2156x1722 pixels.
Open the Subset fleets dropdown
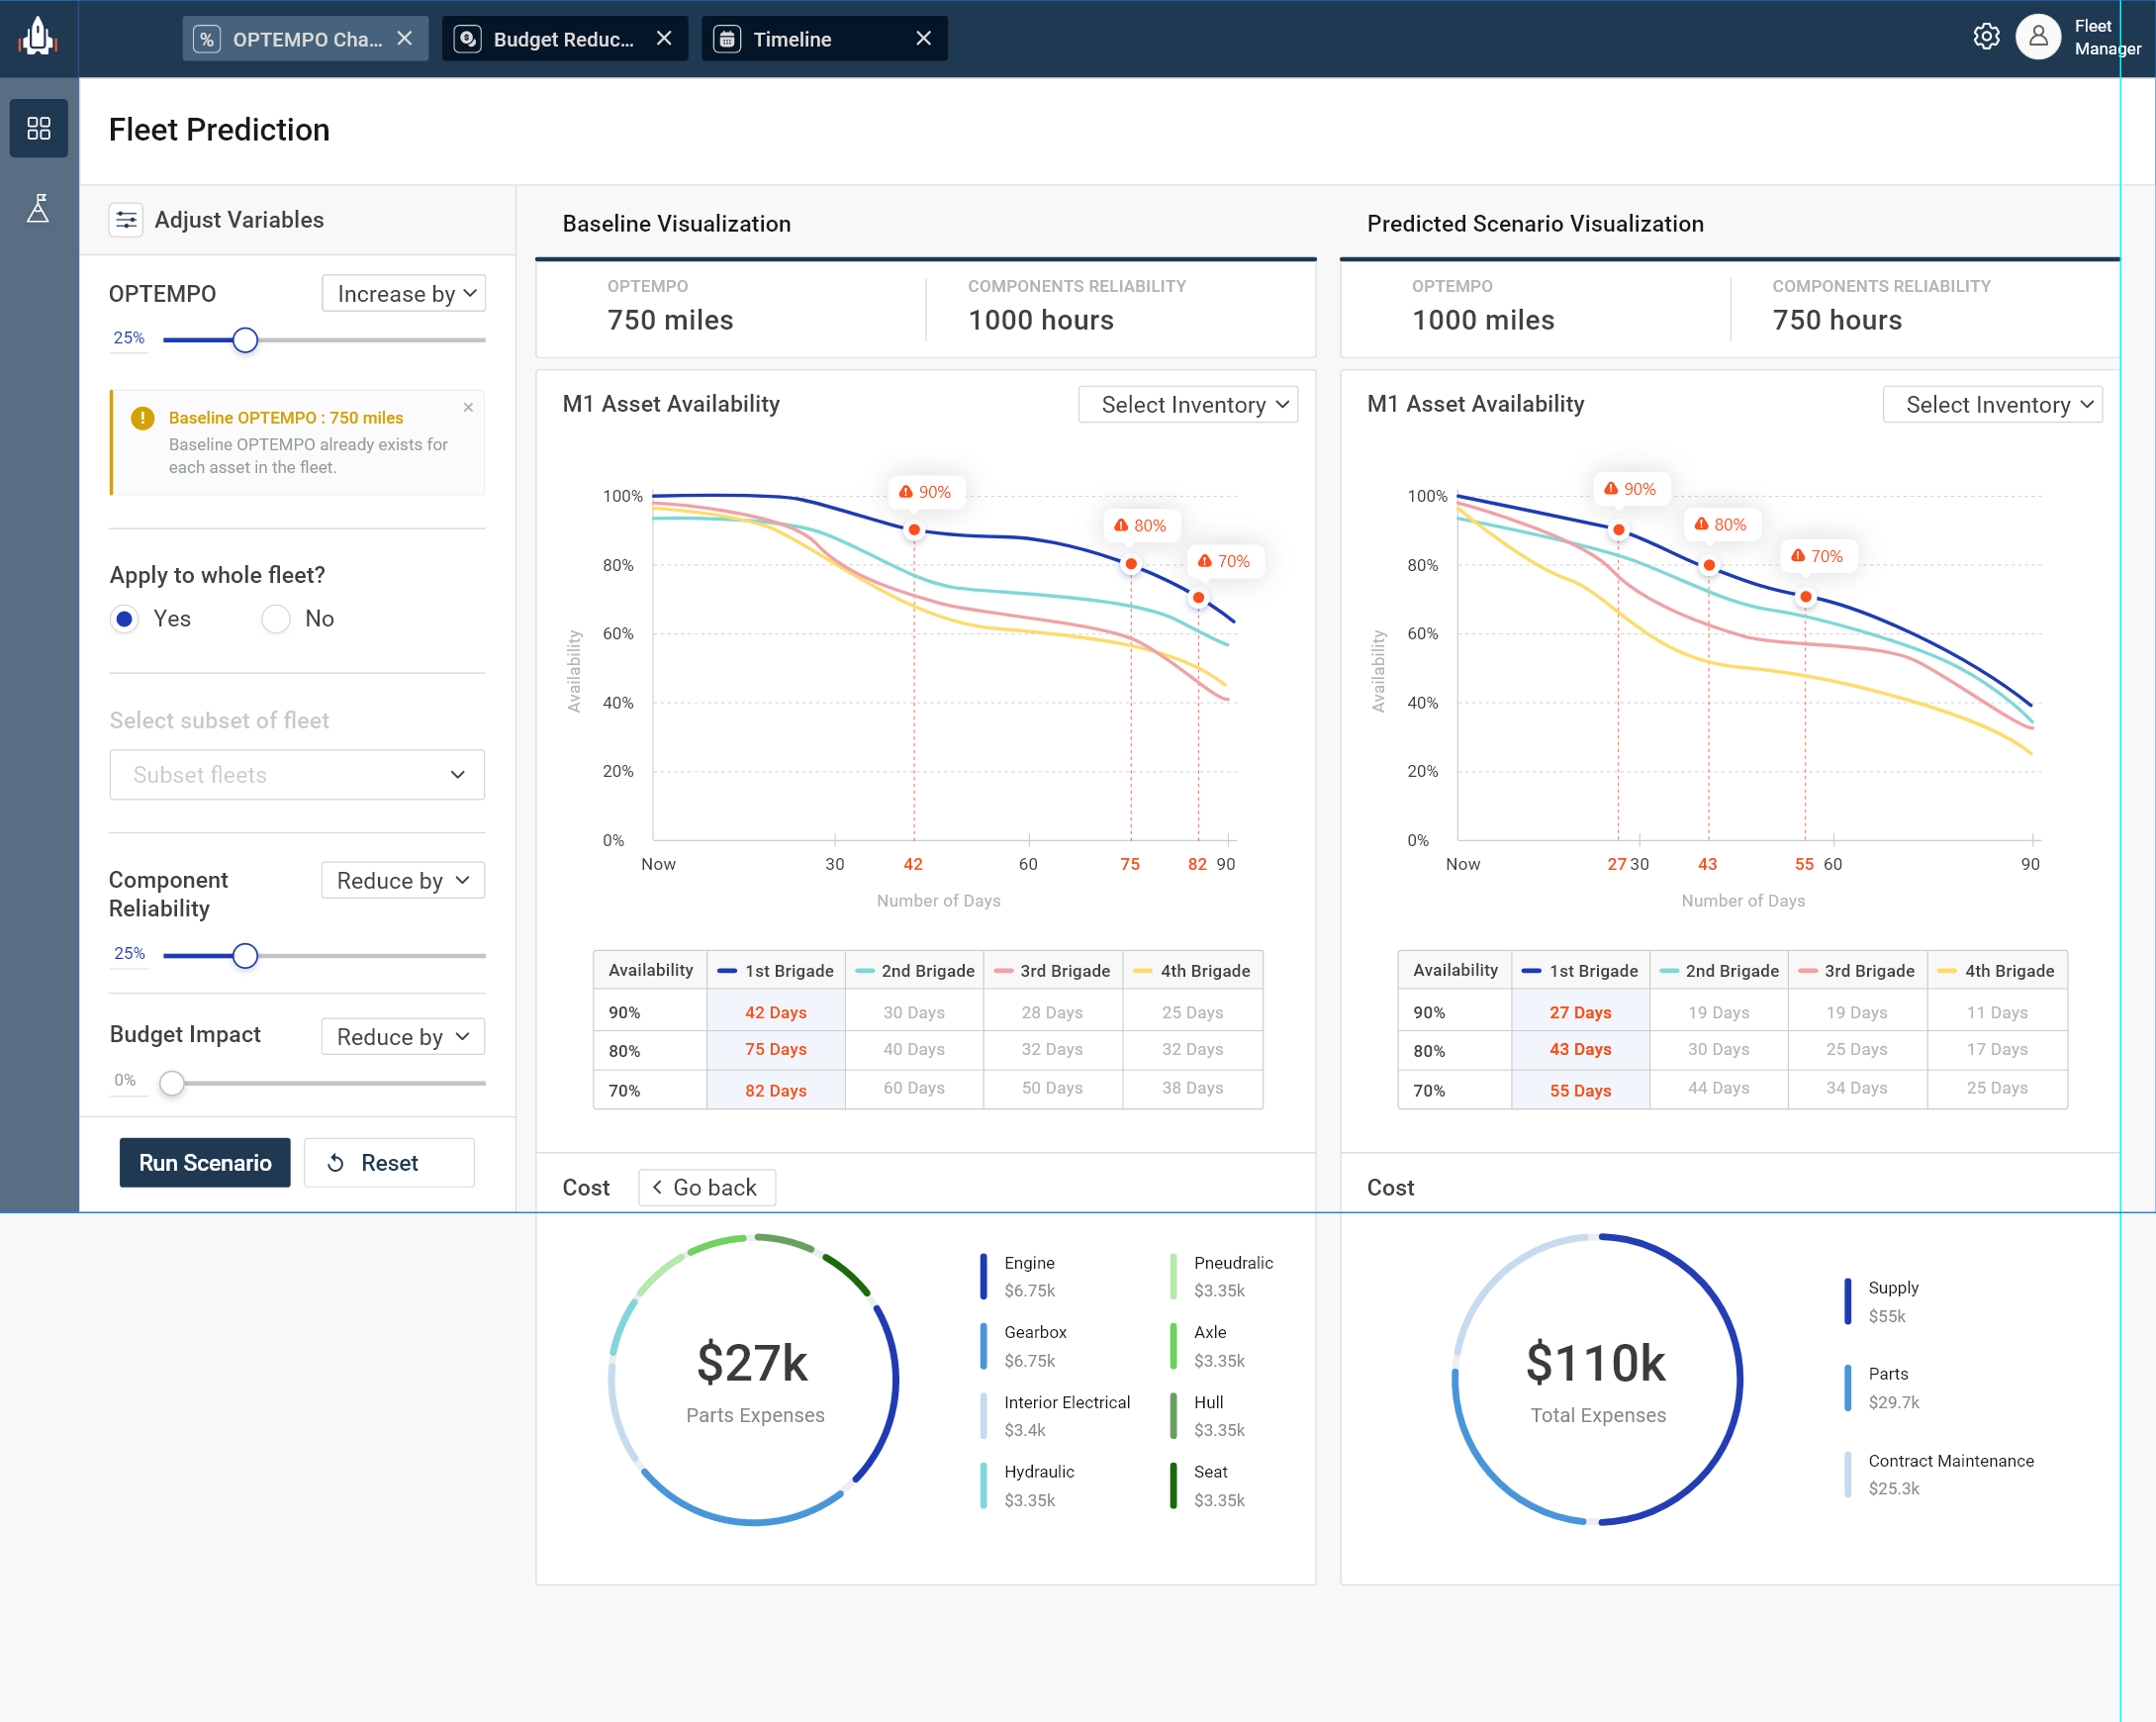click(x=296, y=774)
